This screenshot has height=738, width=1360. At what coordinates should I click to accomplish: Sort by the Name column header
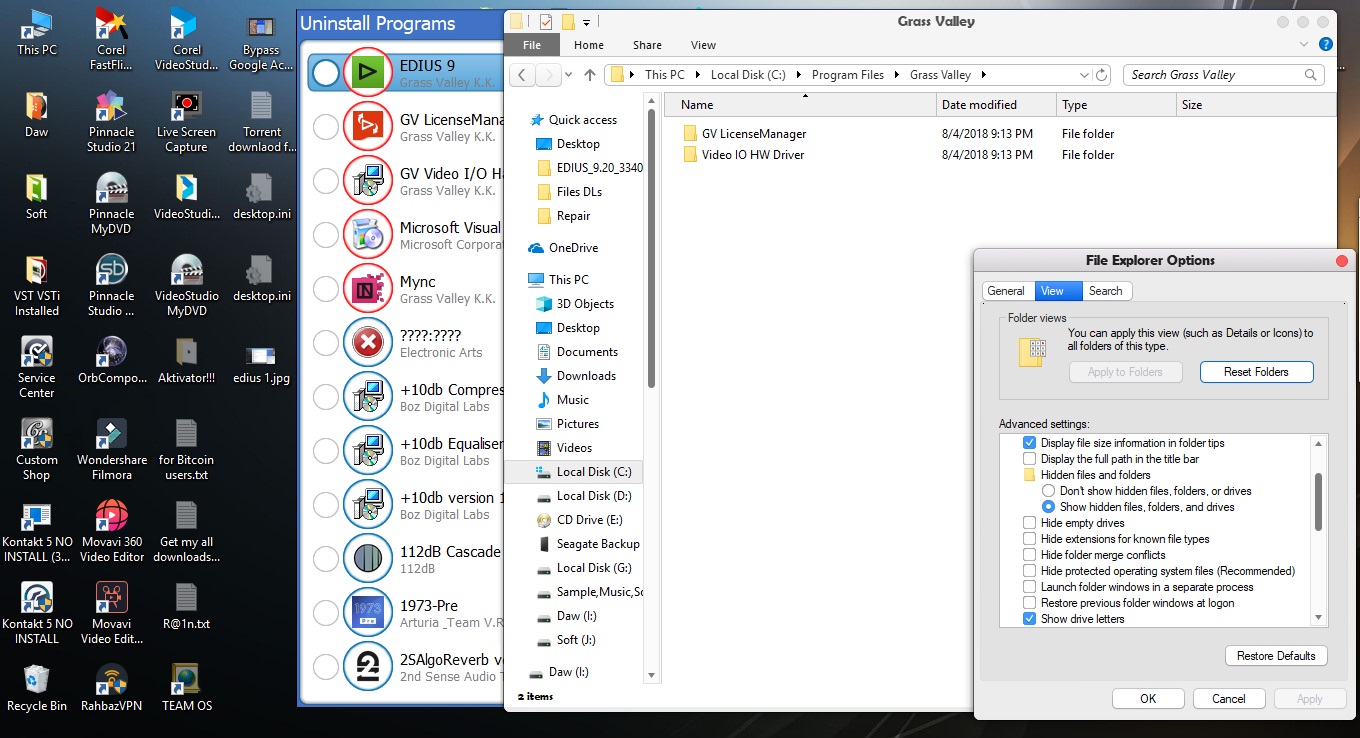pyautogui.click(x=800, y=105)
